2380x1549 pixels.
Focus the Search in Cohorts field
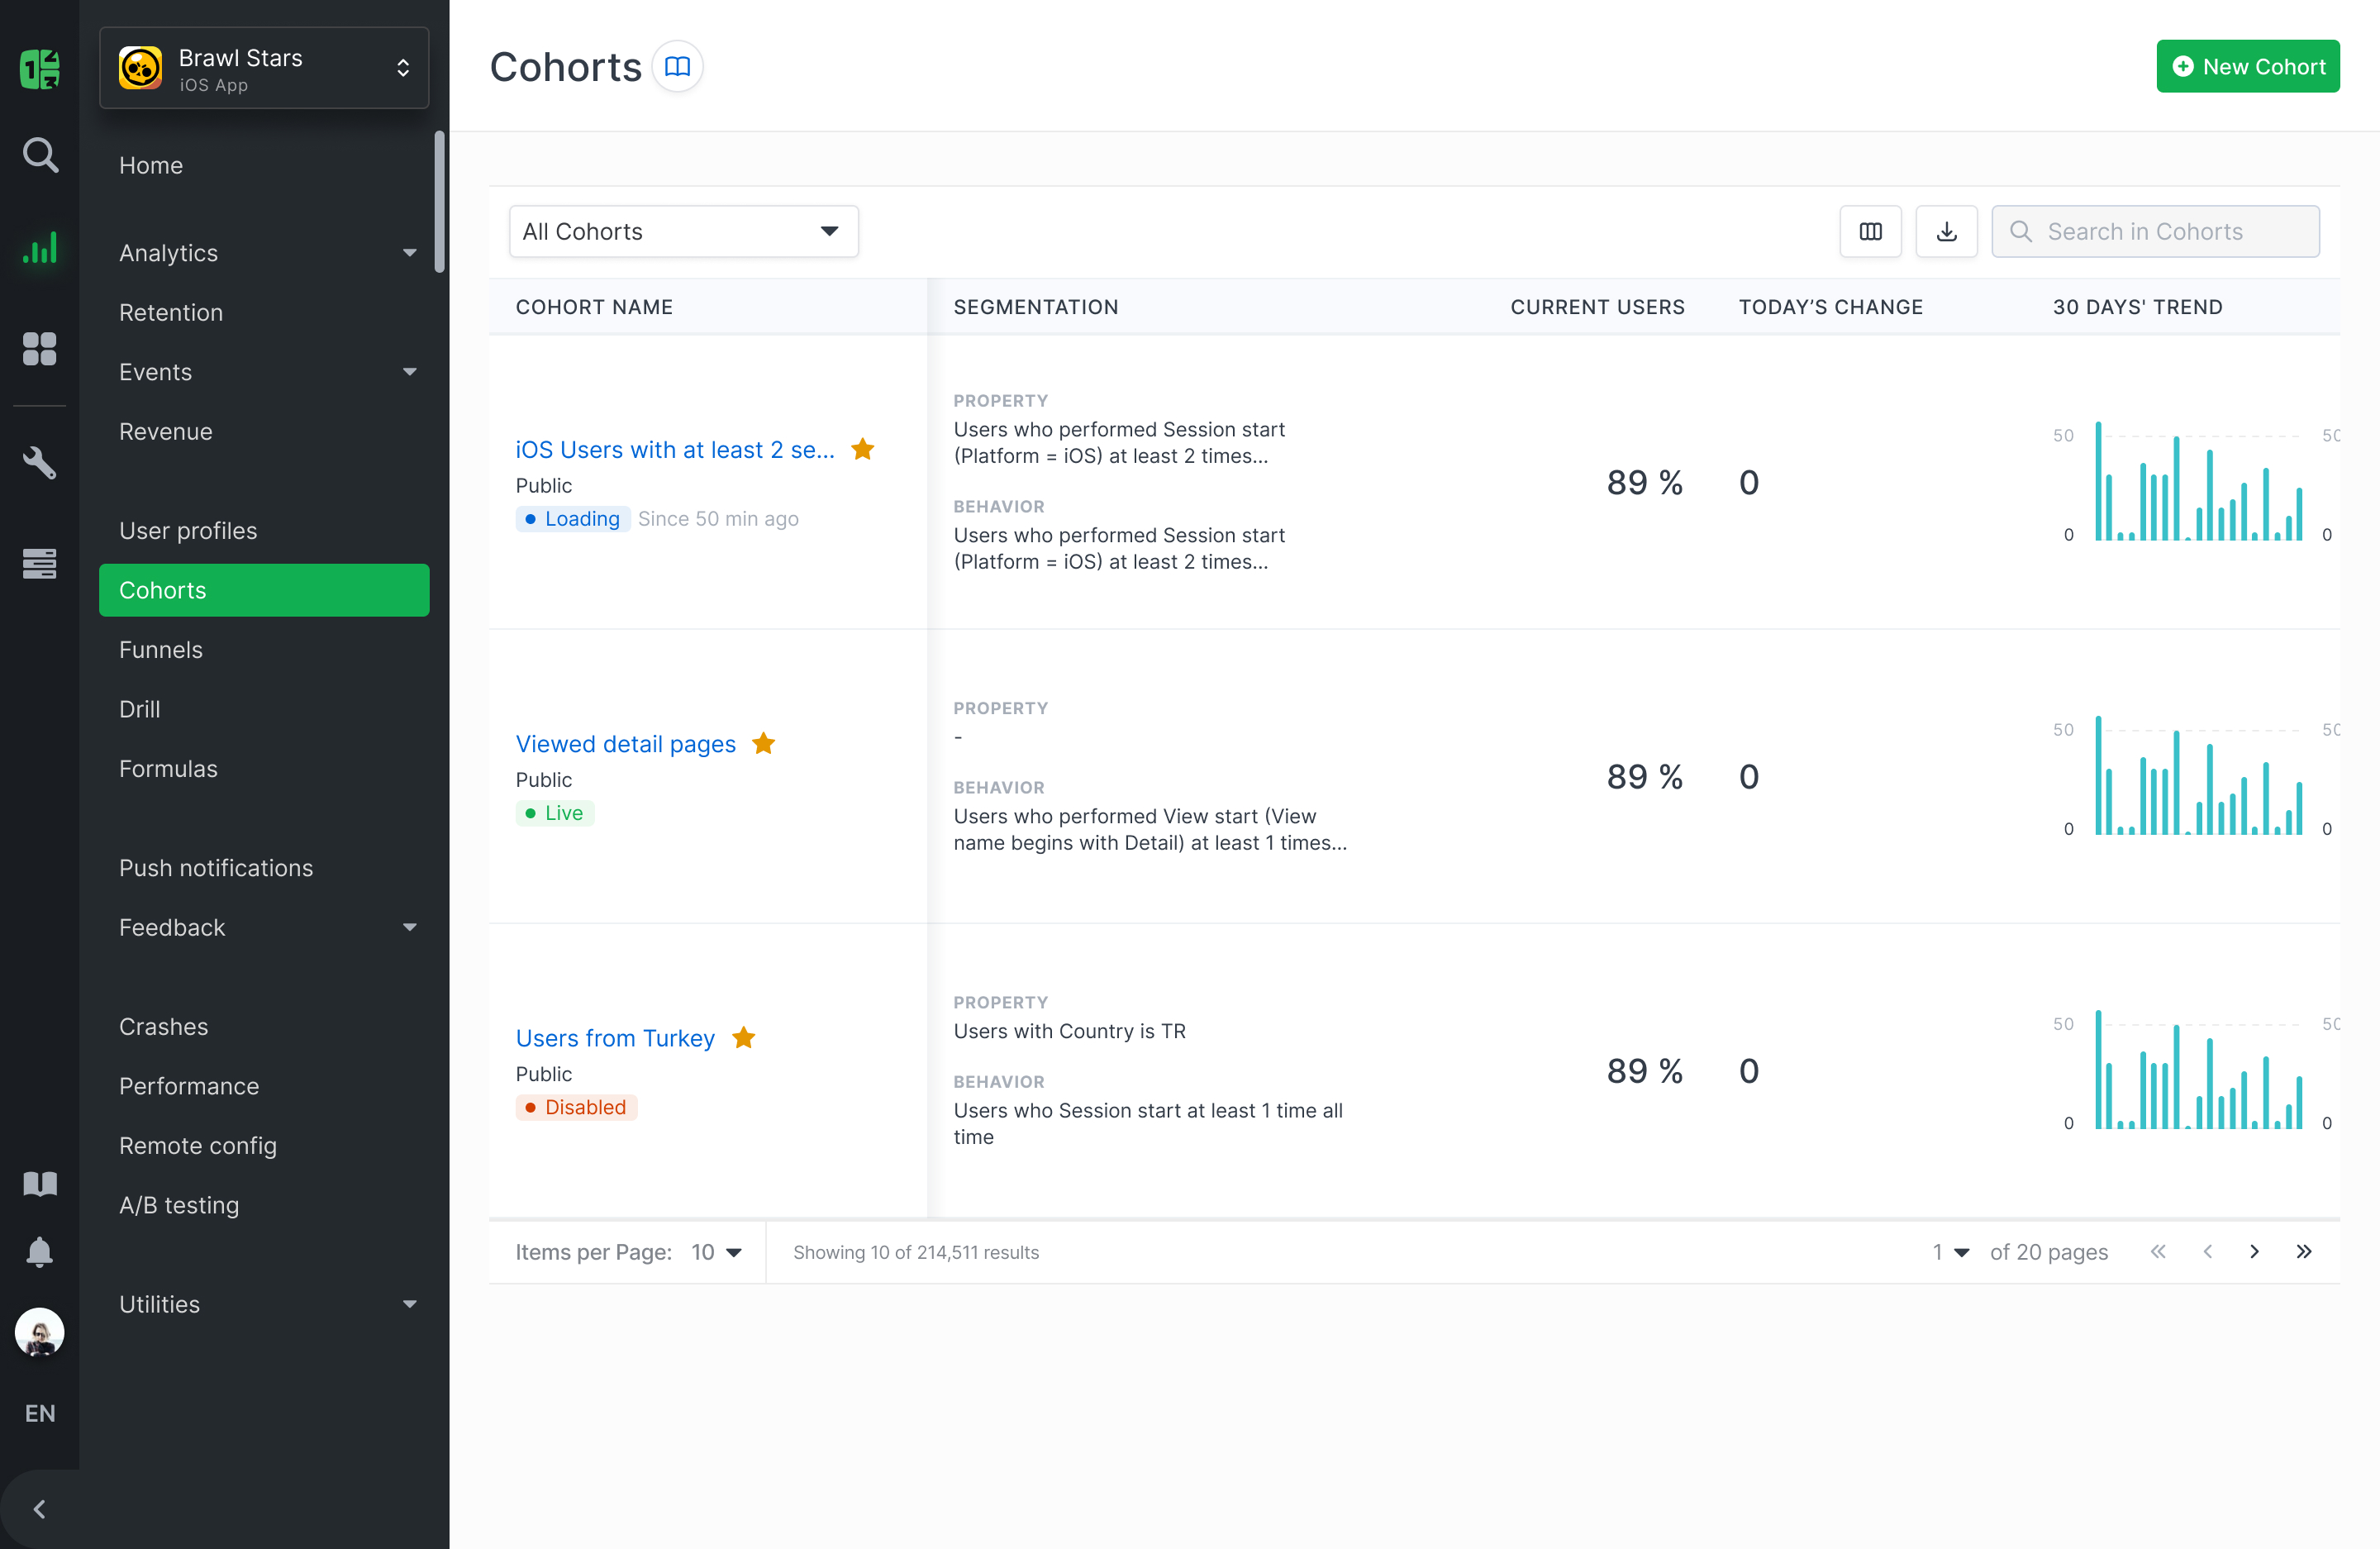pos(2155,232)
